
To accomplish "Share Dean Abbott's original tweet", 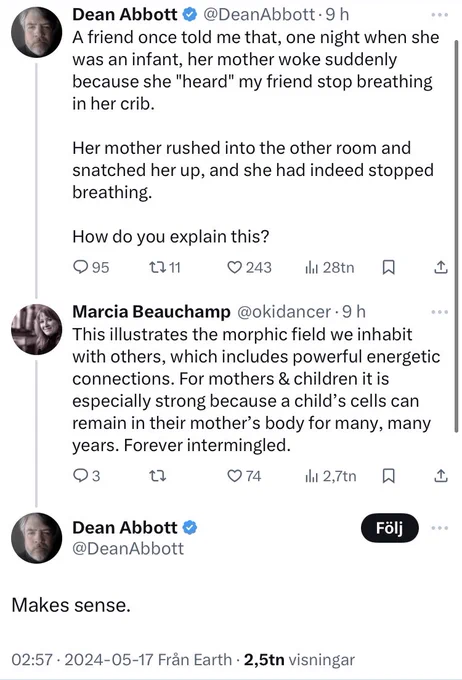I will (x=440, y=267).
